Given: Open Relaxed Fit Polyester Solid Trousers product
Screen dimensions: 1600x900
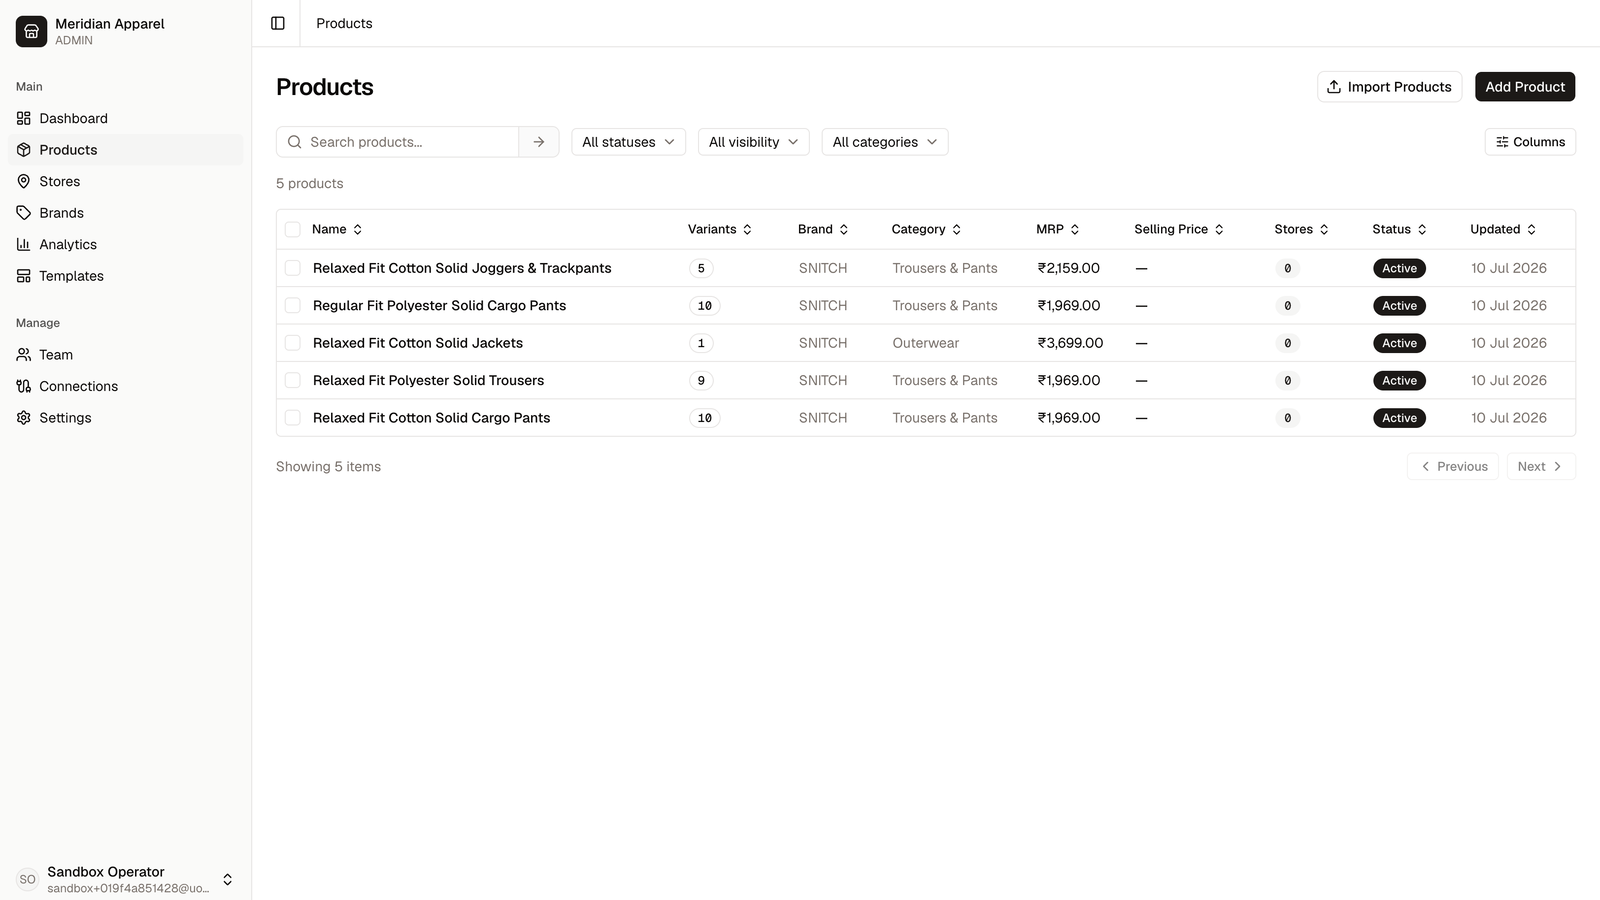Looking at the screenshot, I should click(x=429, y=381).
